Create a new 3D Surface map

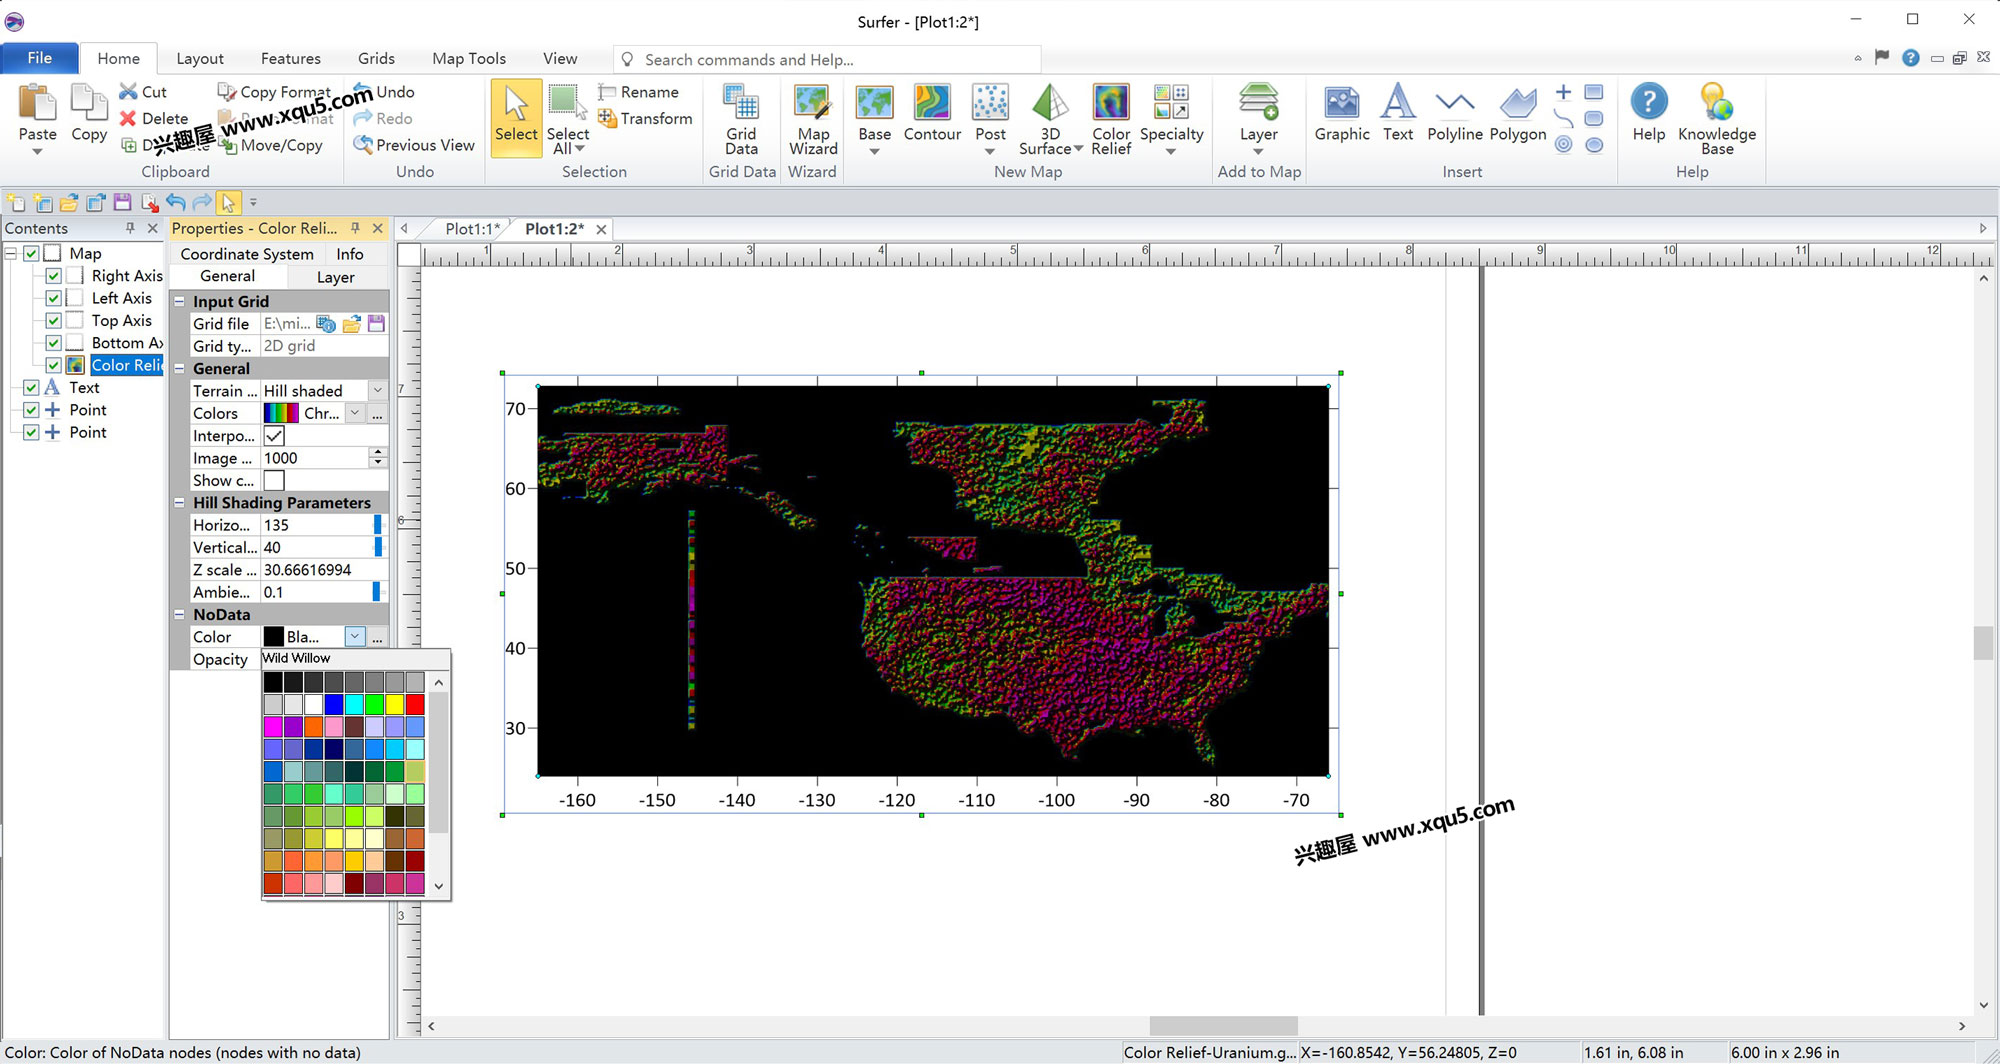coord(1050,120)
